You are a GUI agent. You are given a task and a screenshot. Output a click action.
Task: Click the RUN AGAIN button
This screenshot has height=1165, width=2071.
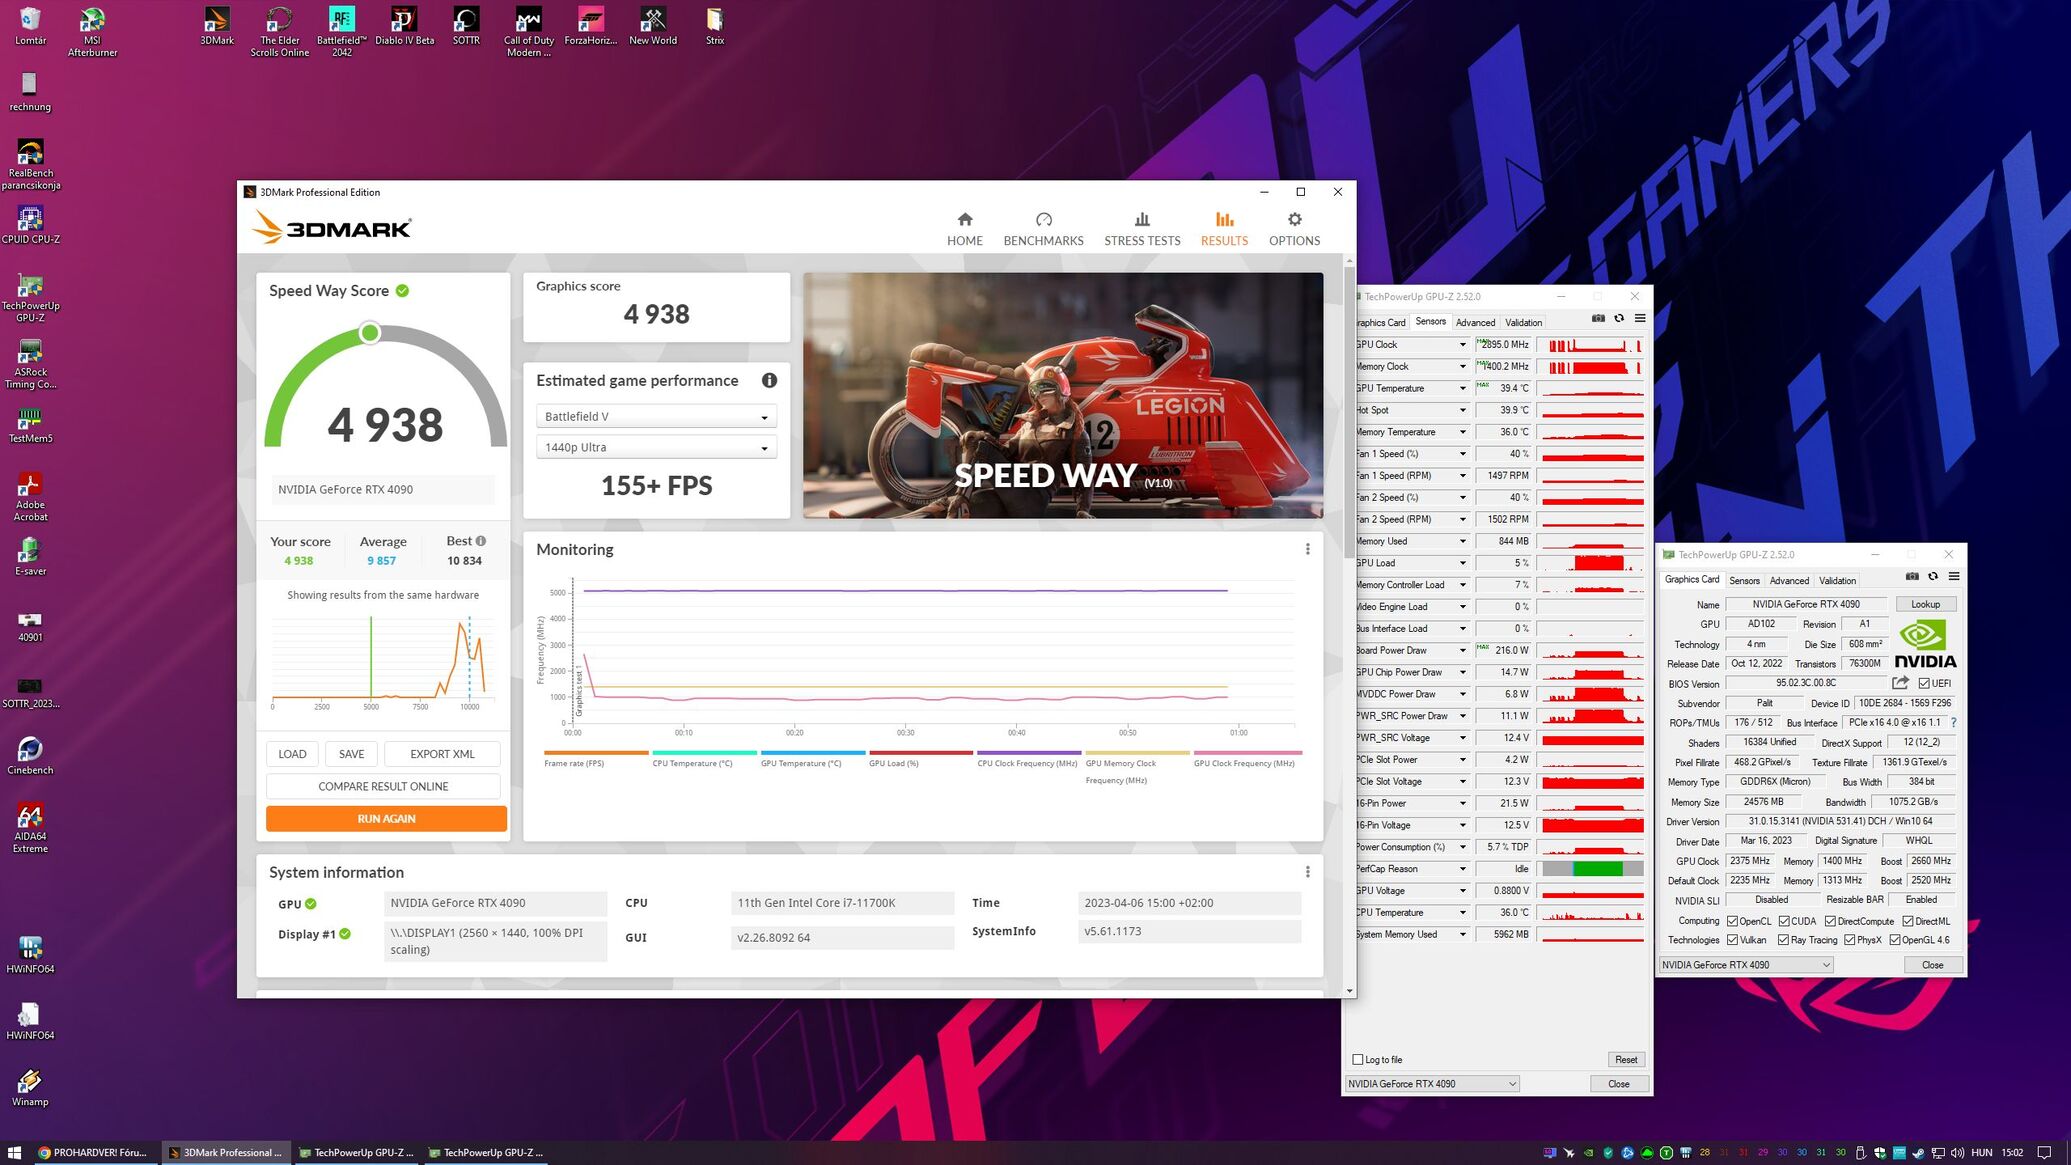pyautogui.click(x=386, y=819)
